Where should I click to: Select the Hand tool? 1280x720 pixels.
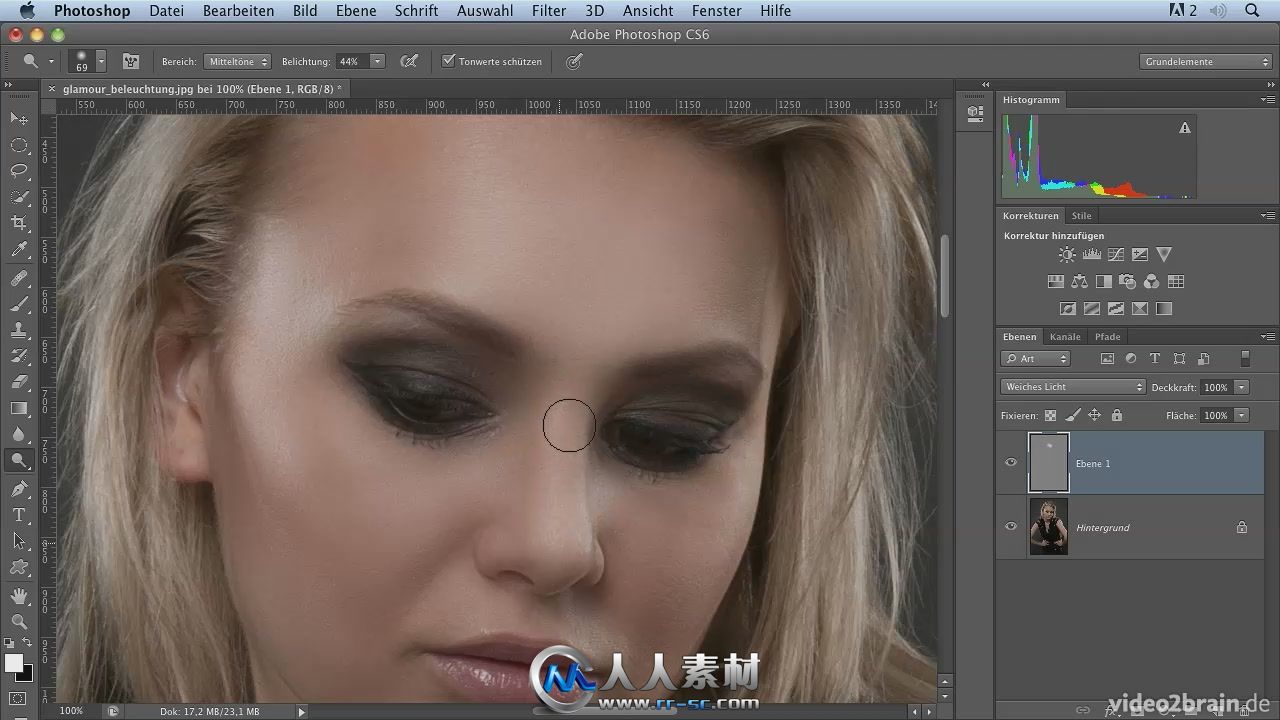[x=19, y=596]
